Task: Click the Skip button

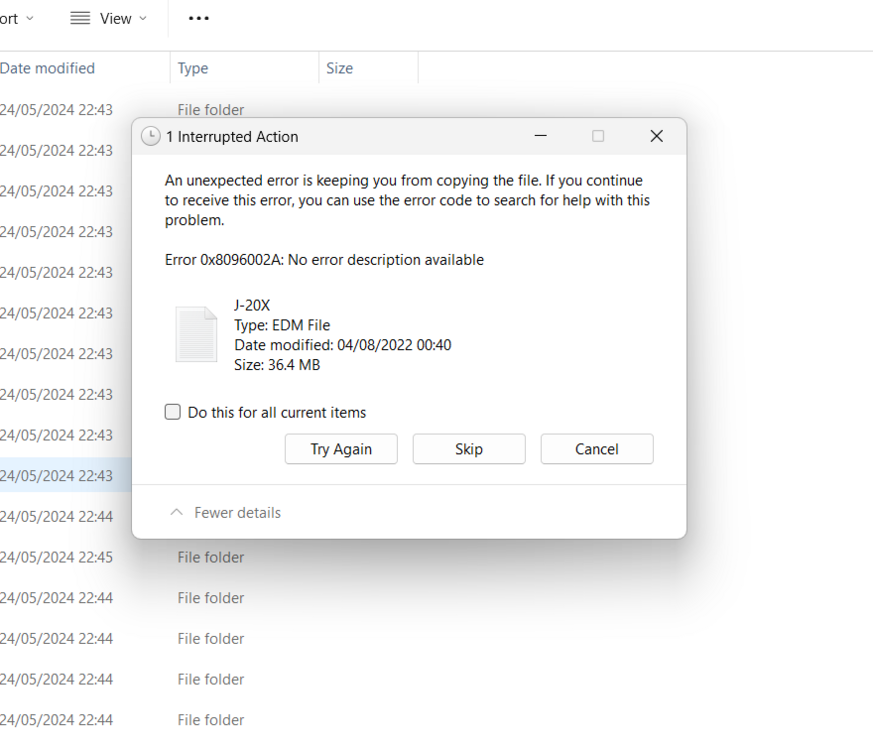Action: (469, 449)
